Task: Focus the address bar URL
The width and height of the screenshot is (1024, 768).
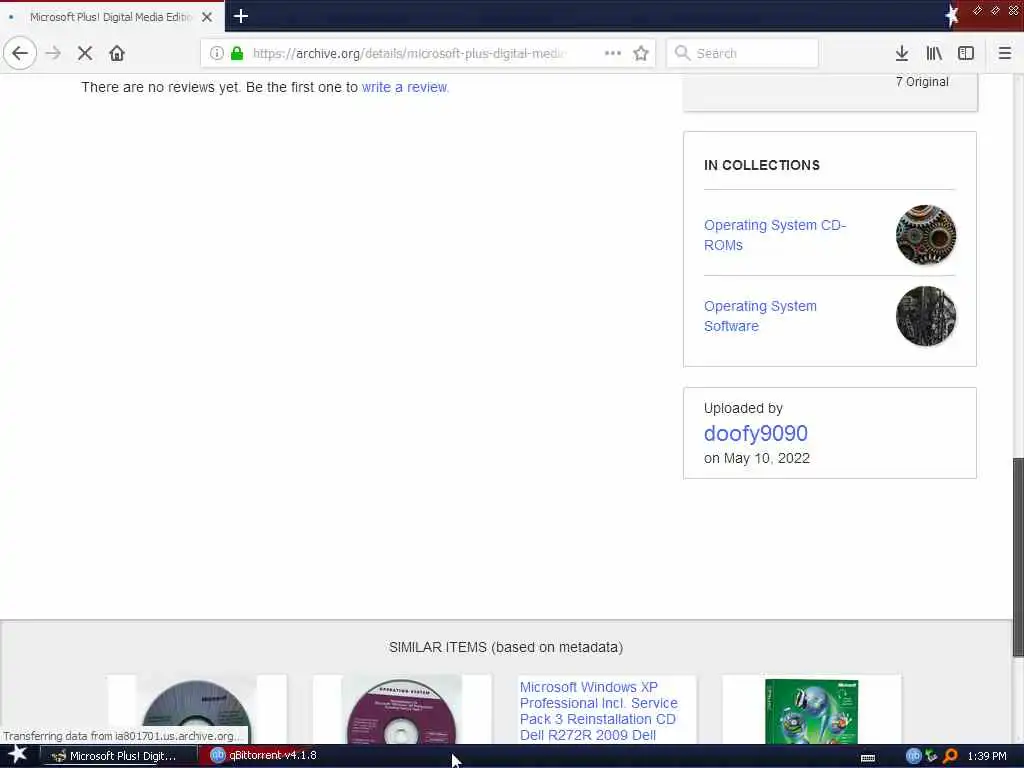Action: [x=410, y=53]
